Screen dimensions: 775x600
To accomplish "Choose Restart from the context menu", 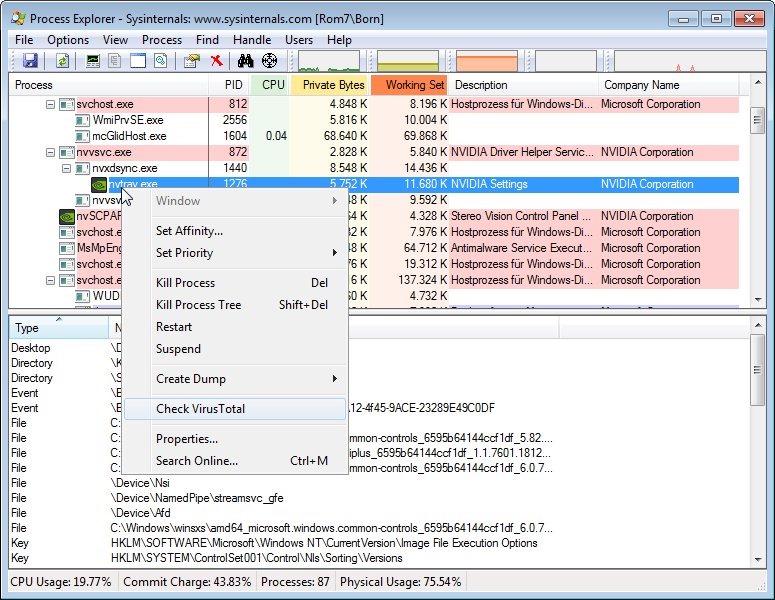I will click(x=235, y=327).
